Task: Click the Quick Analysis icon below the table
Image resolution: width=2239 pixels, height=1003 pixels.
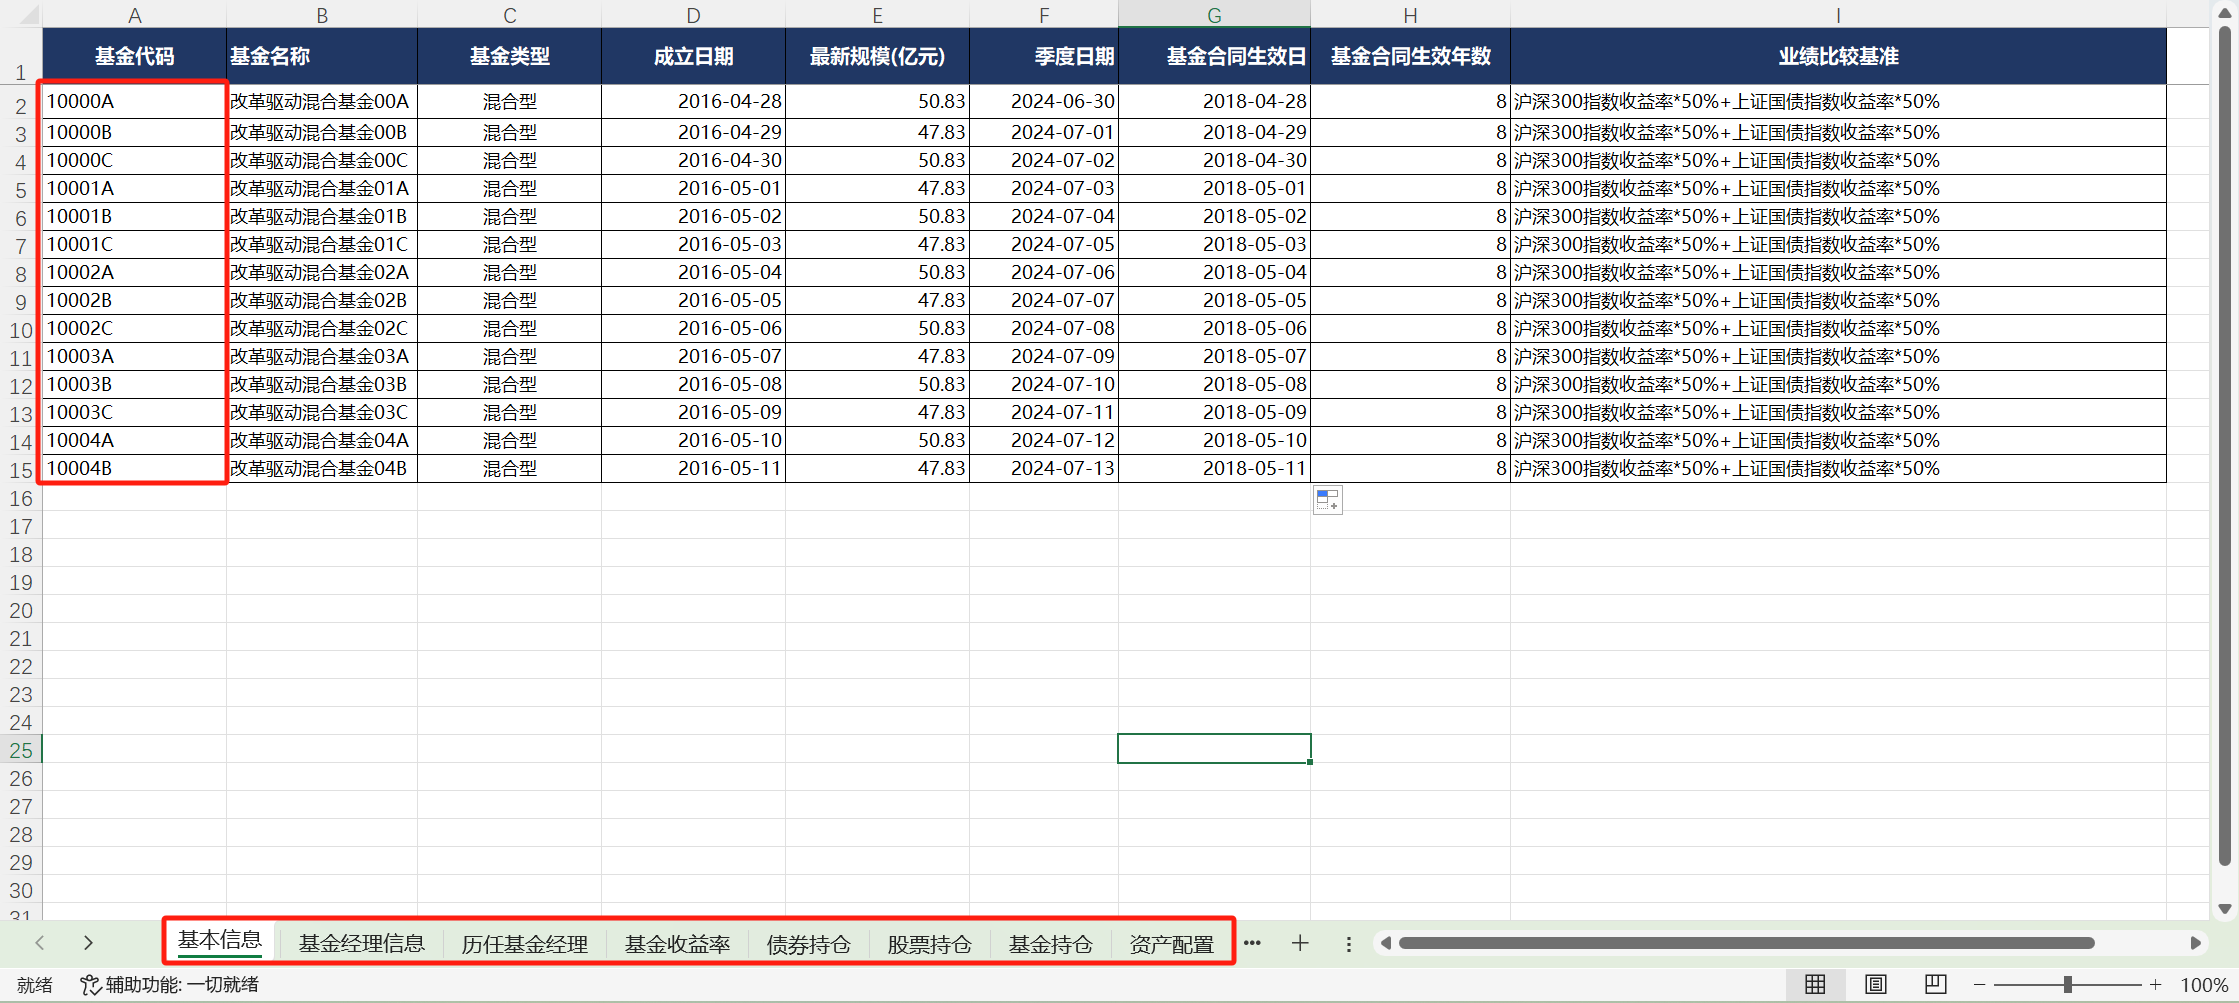Action: point(1327,500)
